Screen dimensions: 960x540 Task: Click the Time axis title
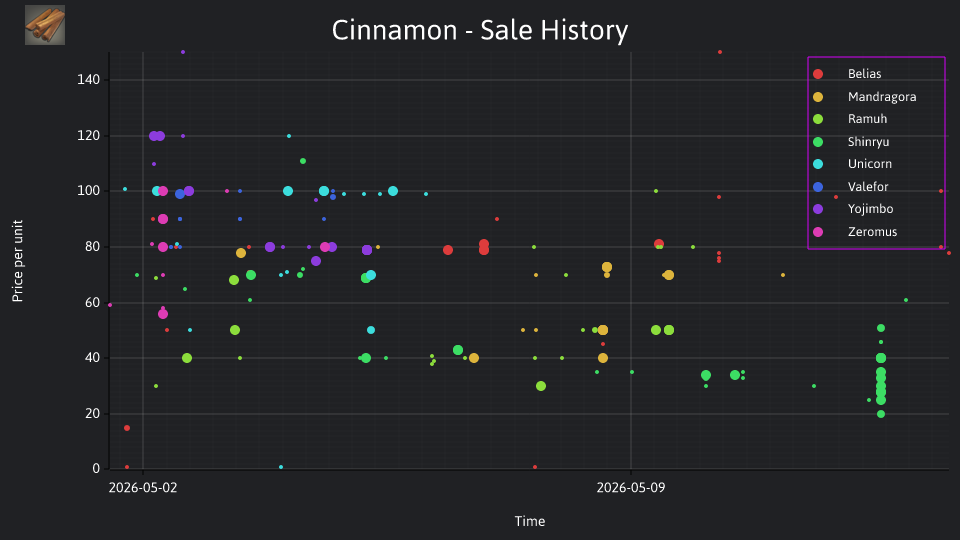(530, 521)
